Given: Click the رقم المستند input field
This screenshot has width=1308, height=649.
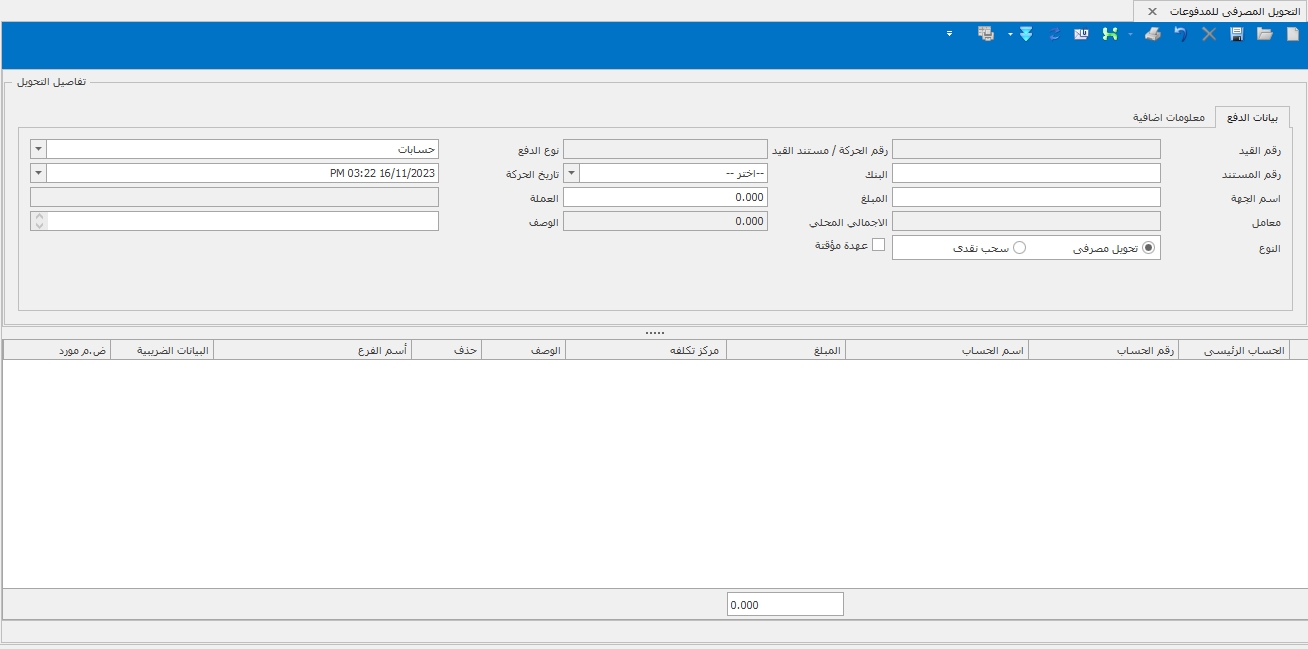Looking at the screenshot, I should [1026, 173].
